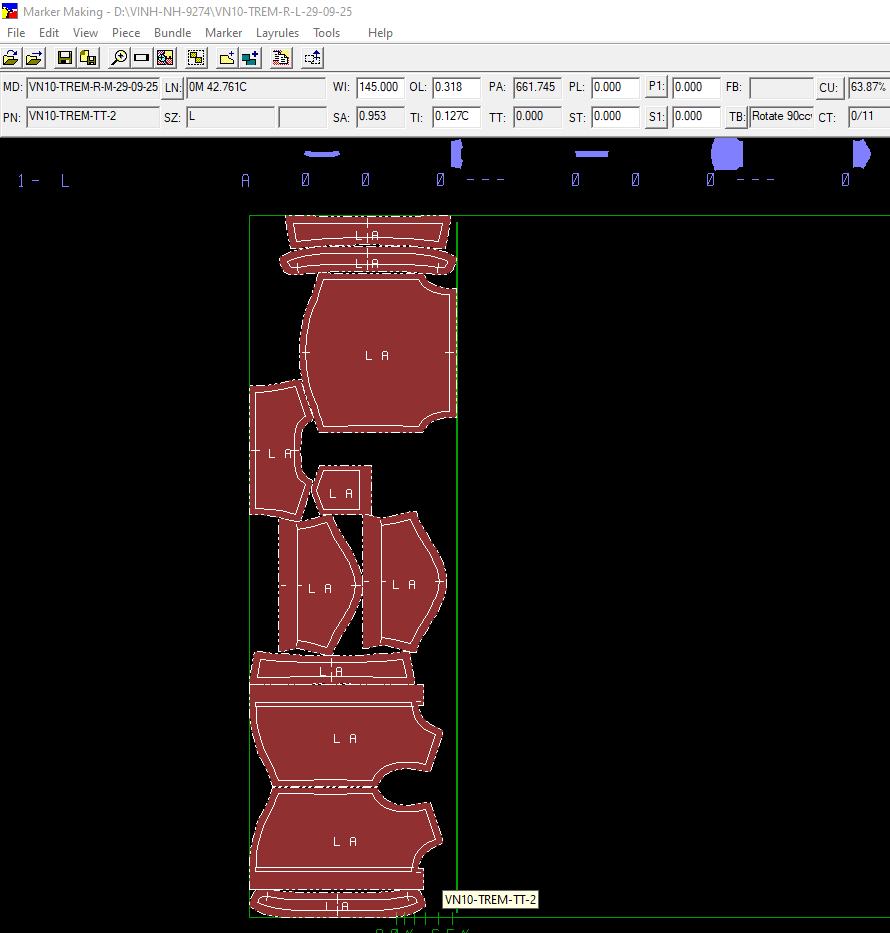Toggle the CU utilization button
The height and width of the screenshot is (933, 890).
tap(828, 88)
